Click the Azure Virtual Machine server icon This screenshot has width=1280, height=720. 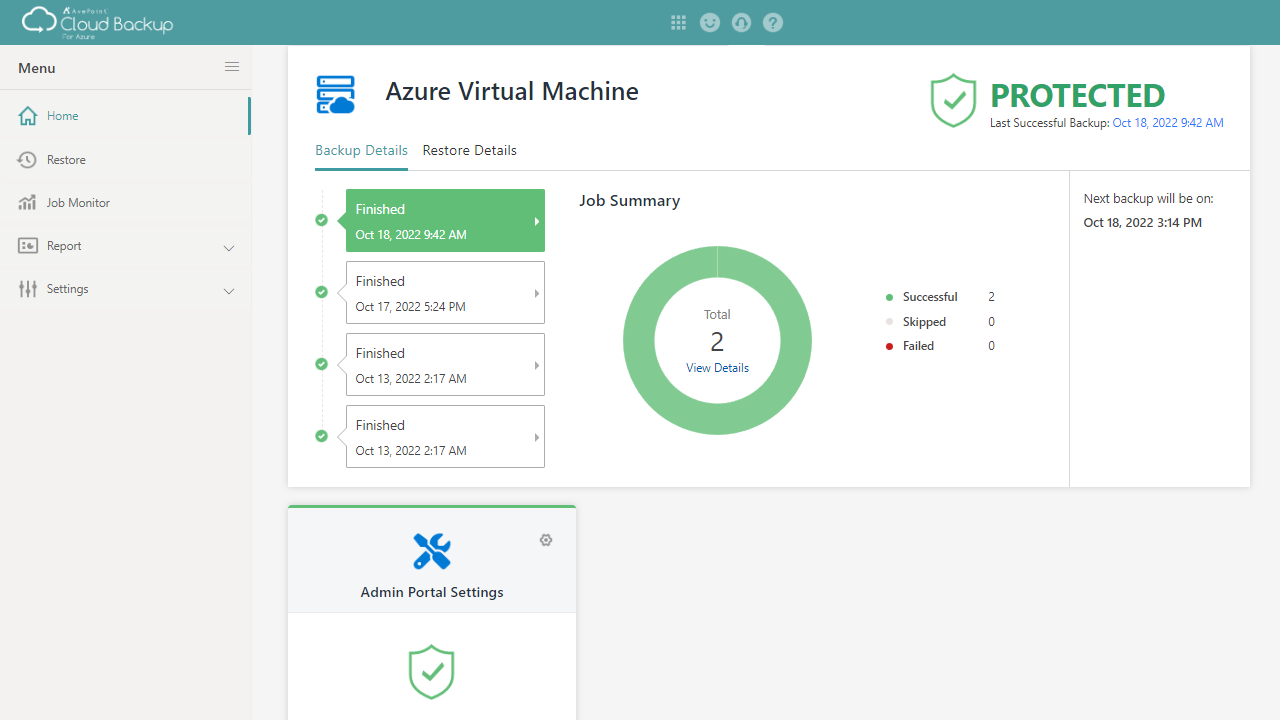click(x=336, y=95)
